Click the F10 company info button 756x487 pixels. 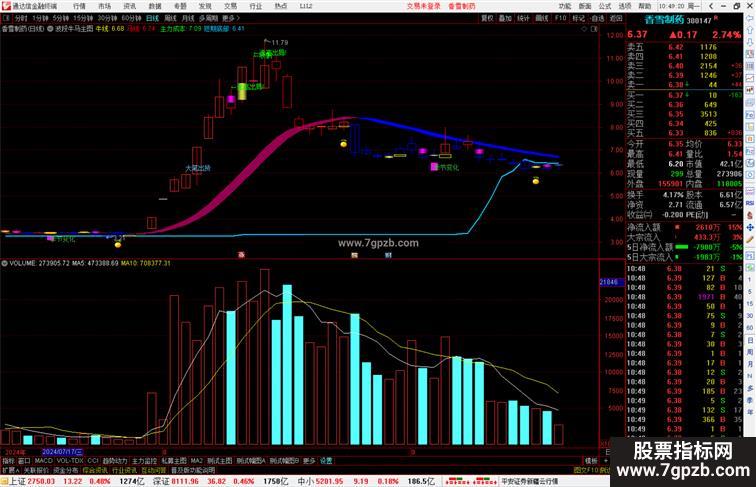[560, 18]
